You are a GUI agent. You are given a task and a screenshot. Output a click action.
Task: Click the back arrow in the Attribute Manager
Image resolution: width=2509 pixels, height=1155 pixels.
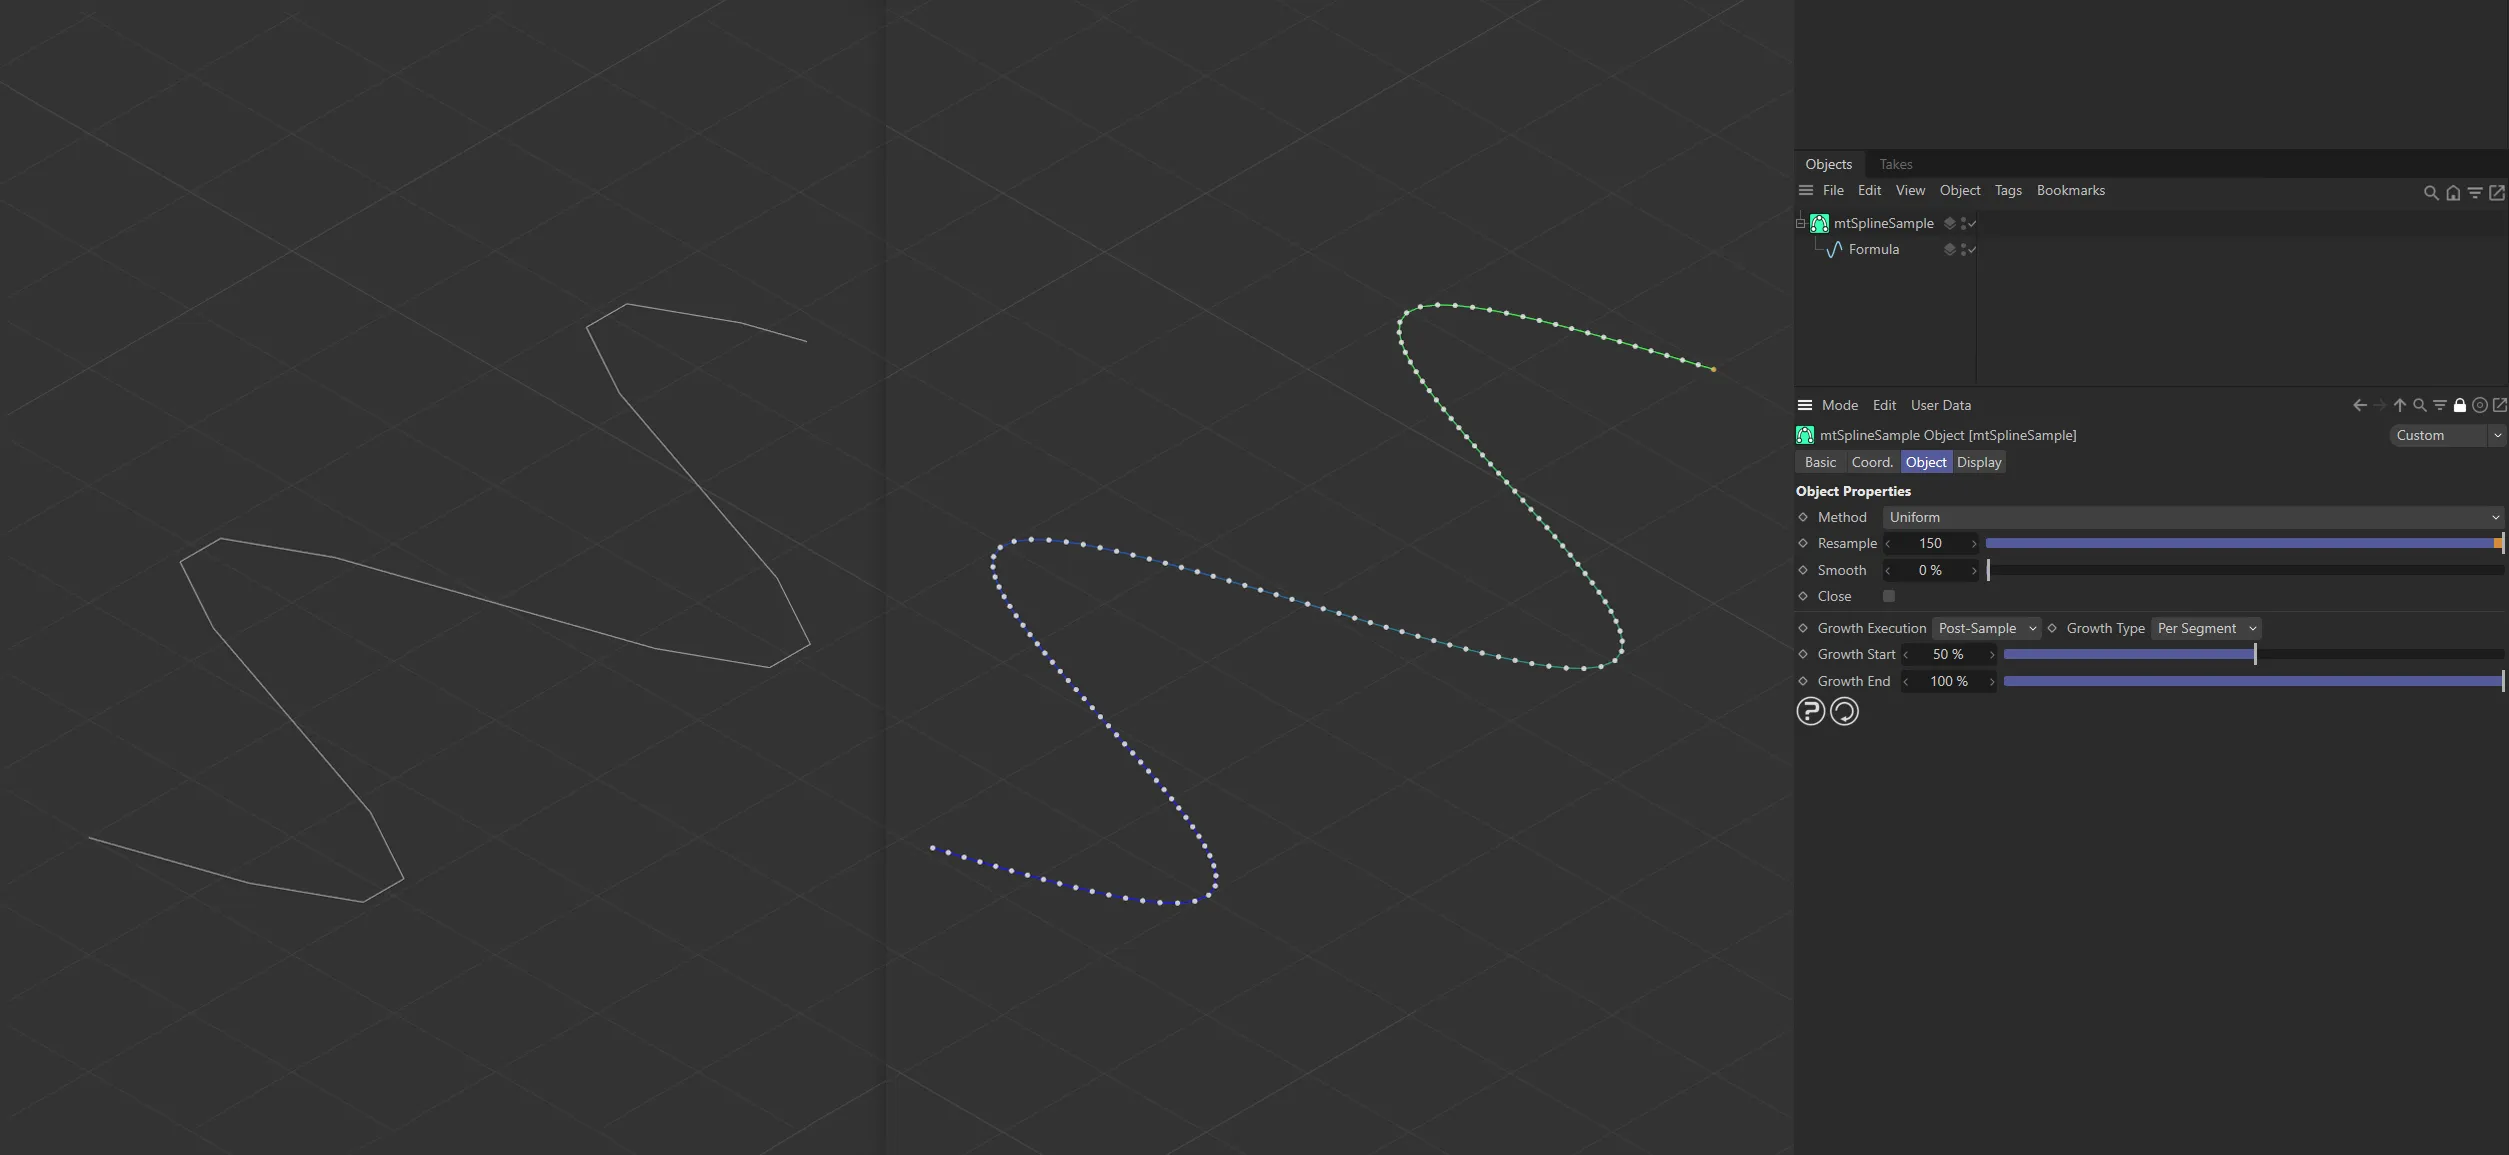click(x=2359, y=405)
